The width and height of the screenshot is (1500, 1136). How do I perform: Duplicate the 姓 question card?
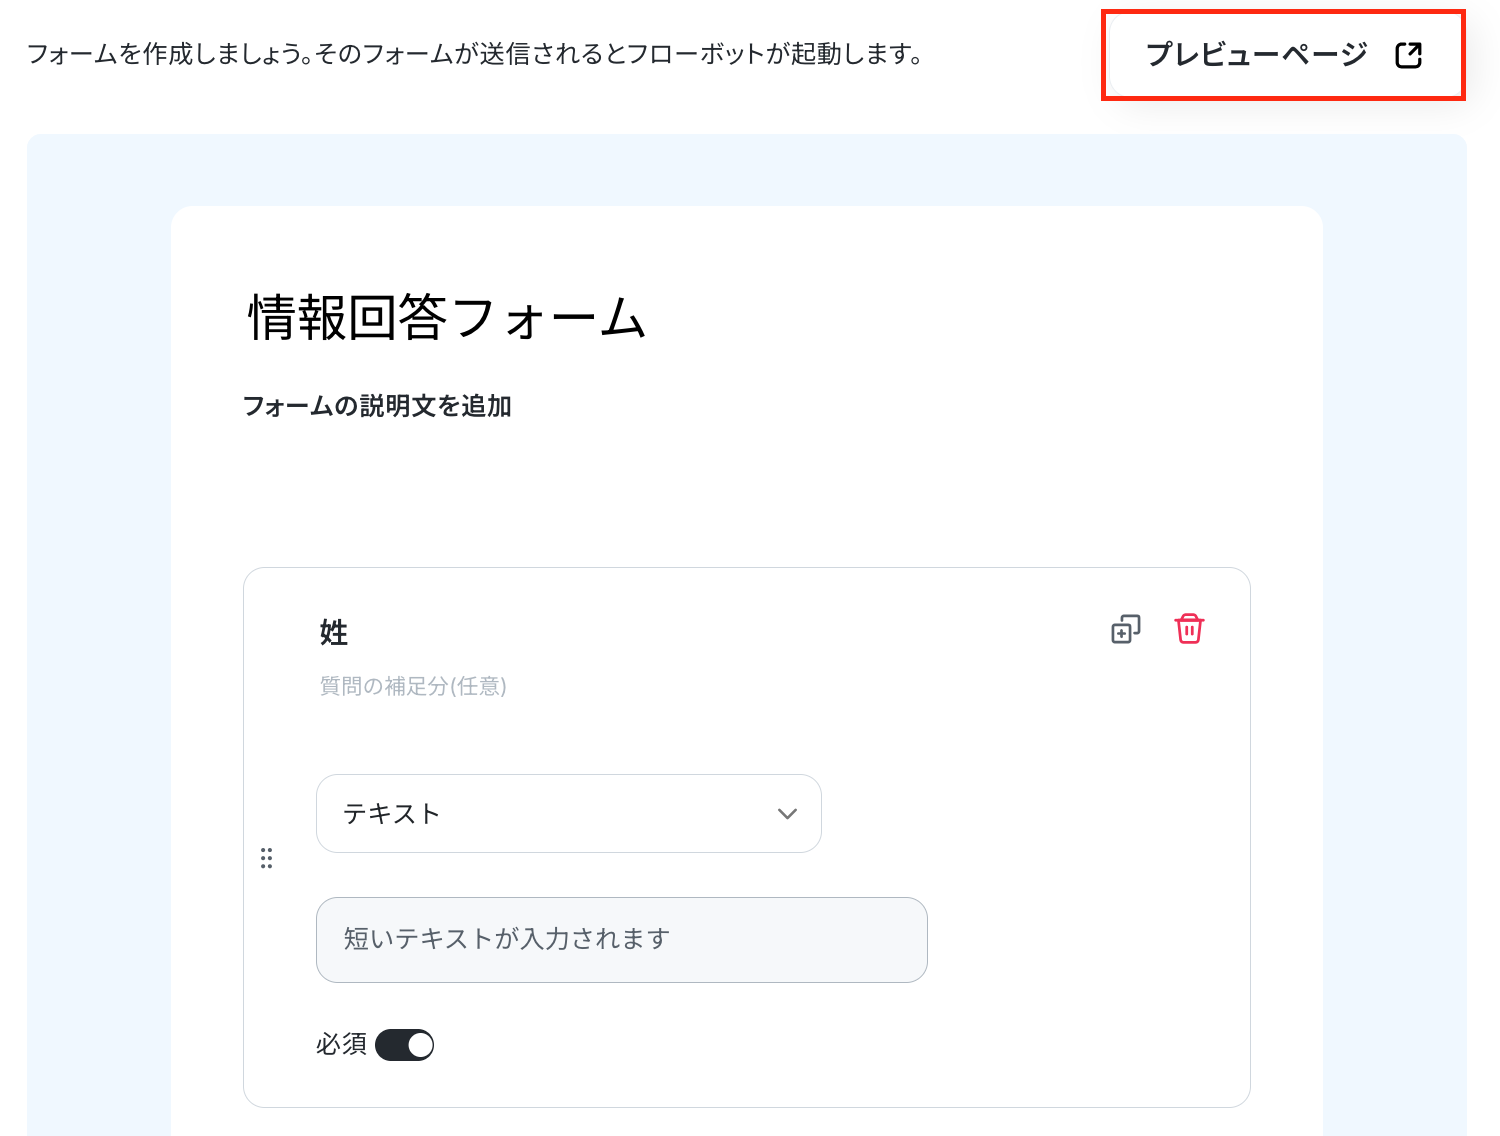(x=1126, y=629)
